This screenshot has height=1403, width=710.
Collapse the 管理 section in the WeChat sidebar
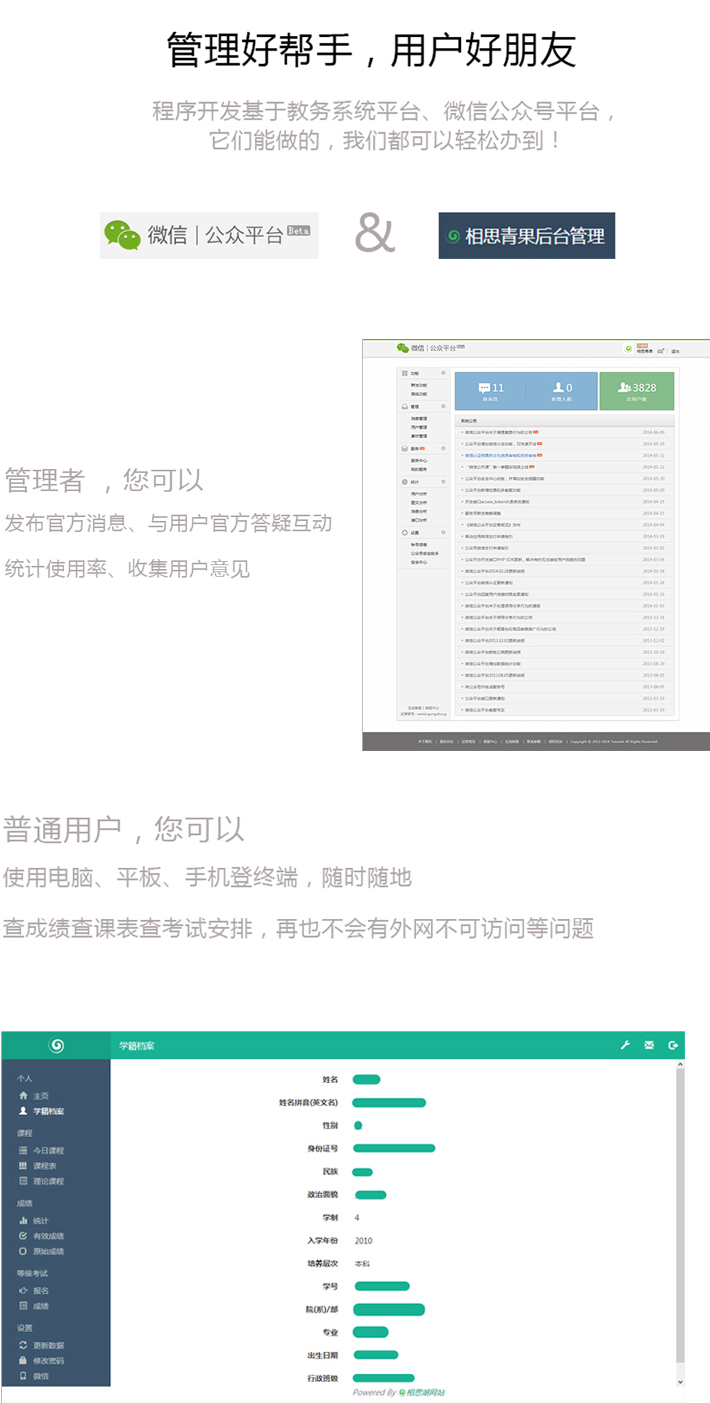click(x=443, y=406)
